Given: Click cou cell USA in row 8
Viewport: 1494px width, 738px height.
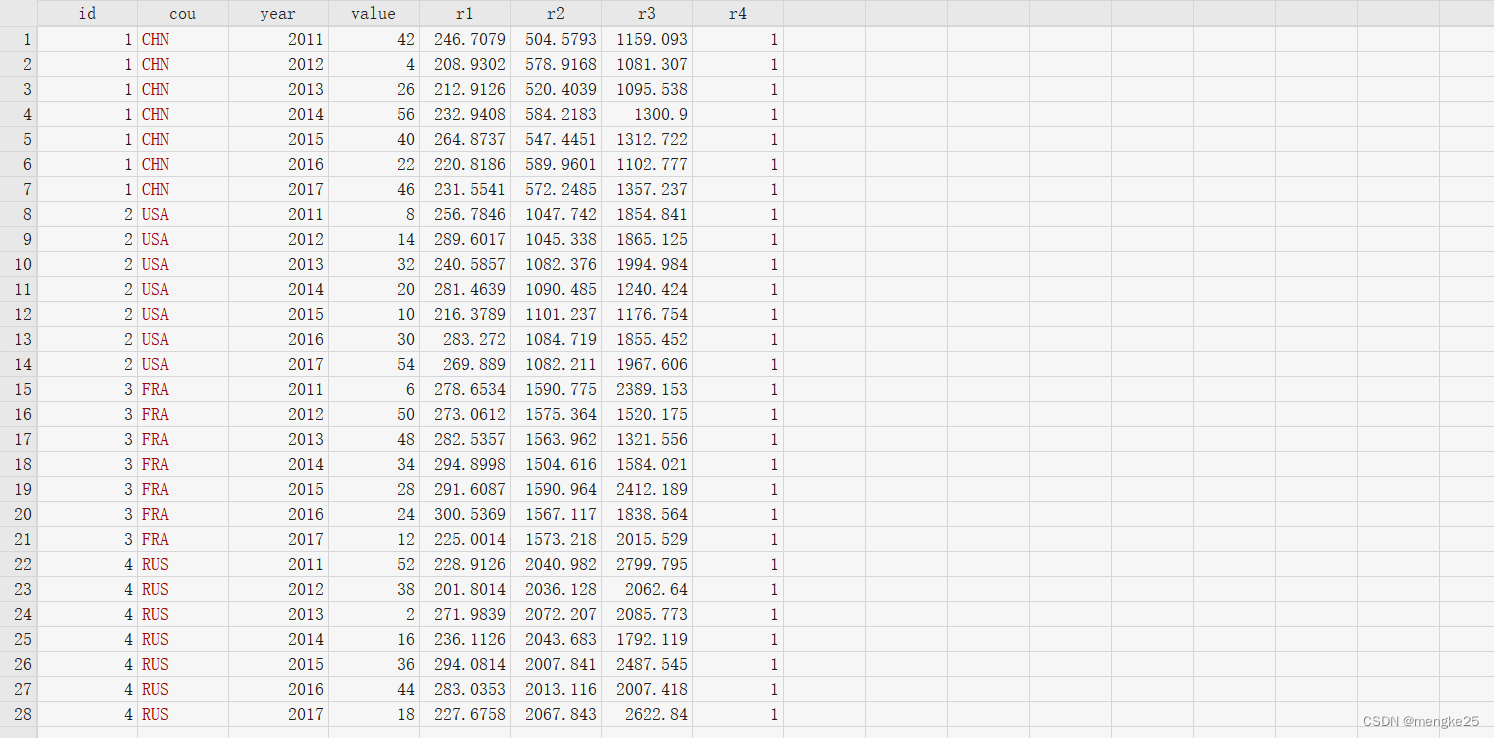Looking at the screenshot, I should (x=183, y=214).
